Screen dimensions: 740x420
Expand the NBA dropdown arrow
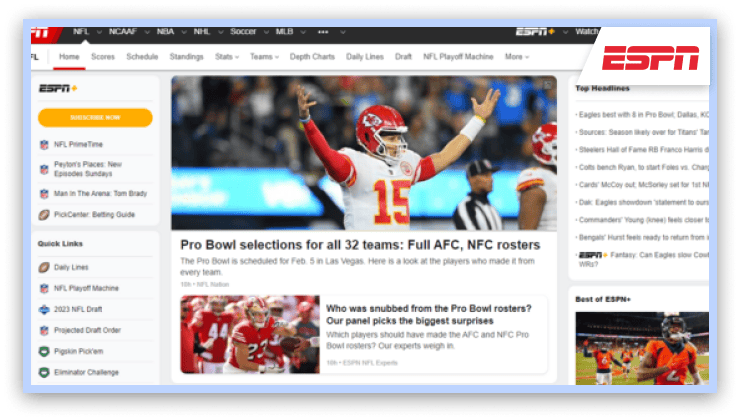coord(184,32)
